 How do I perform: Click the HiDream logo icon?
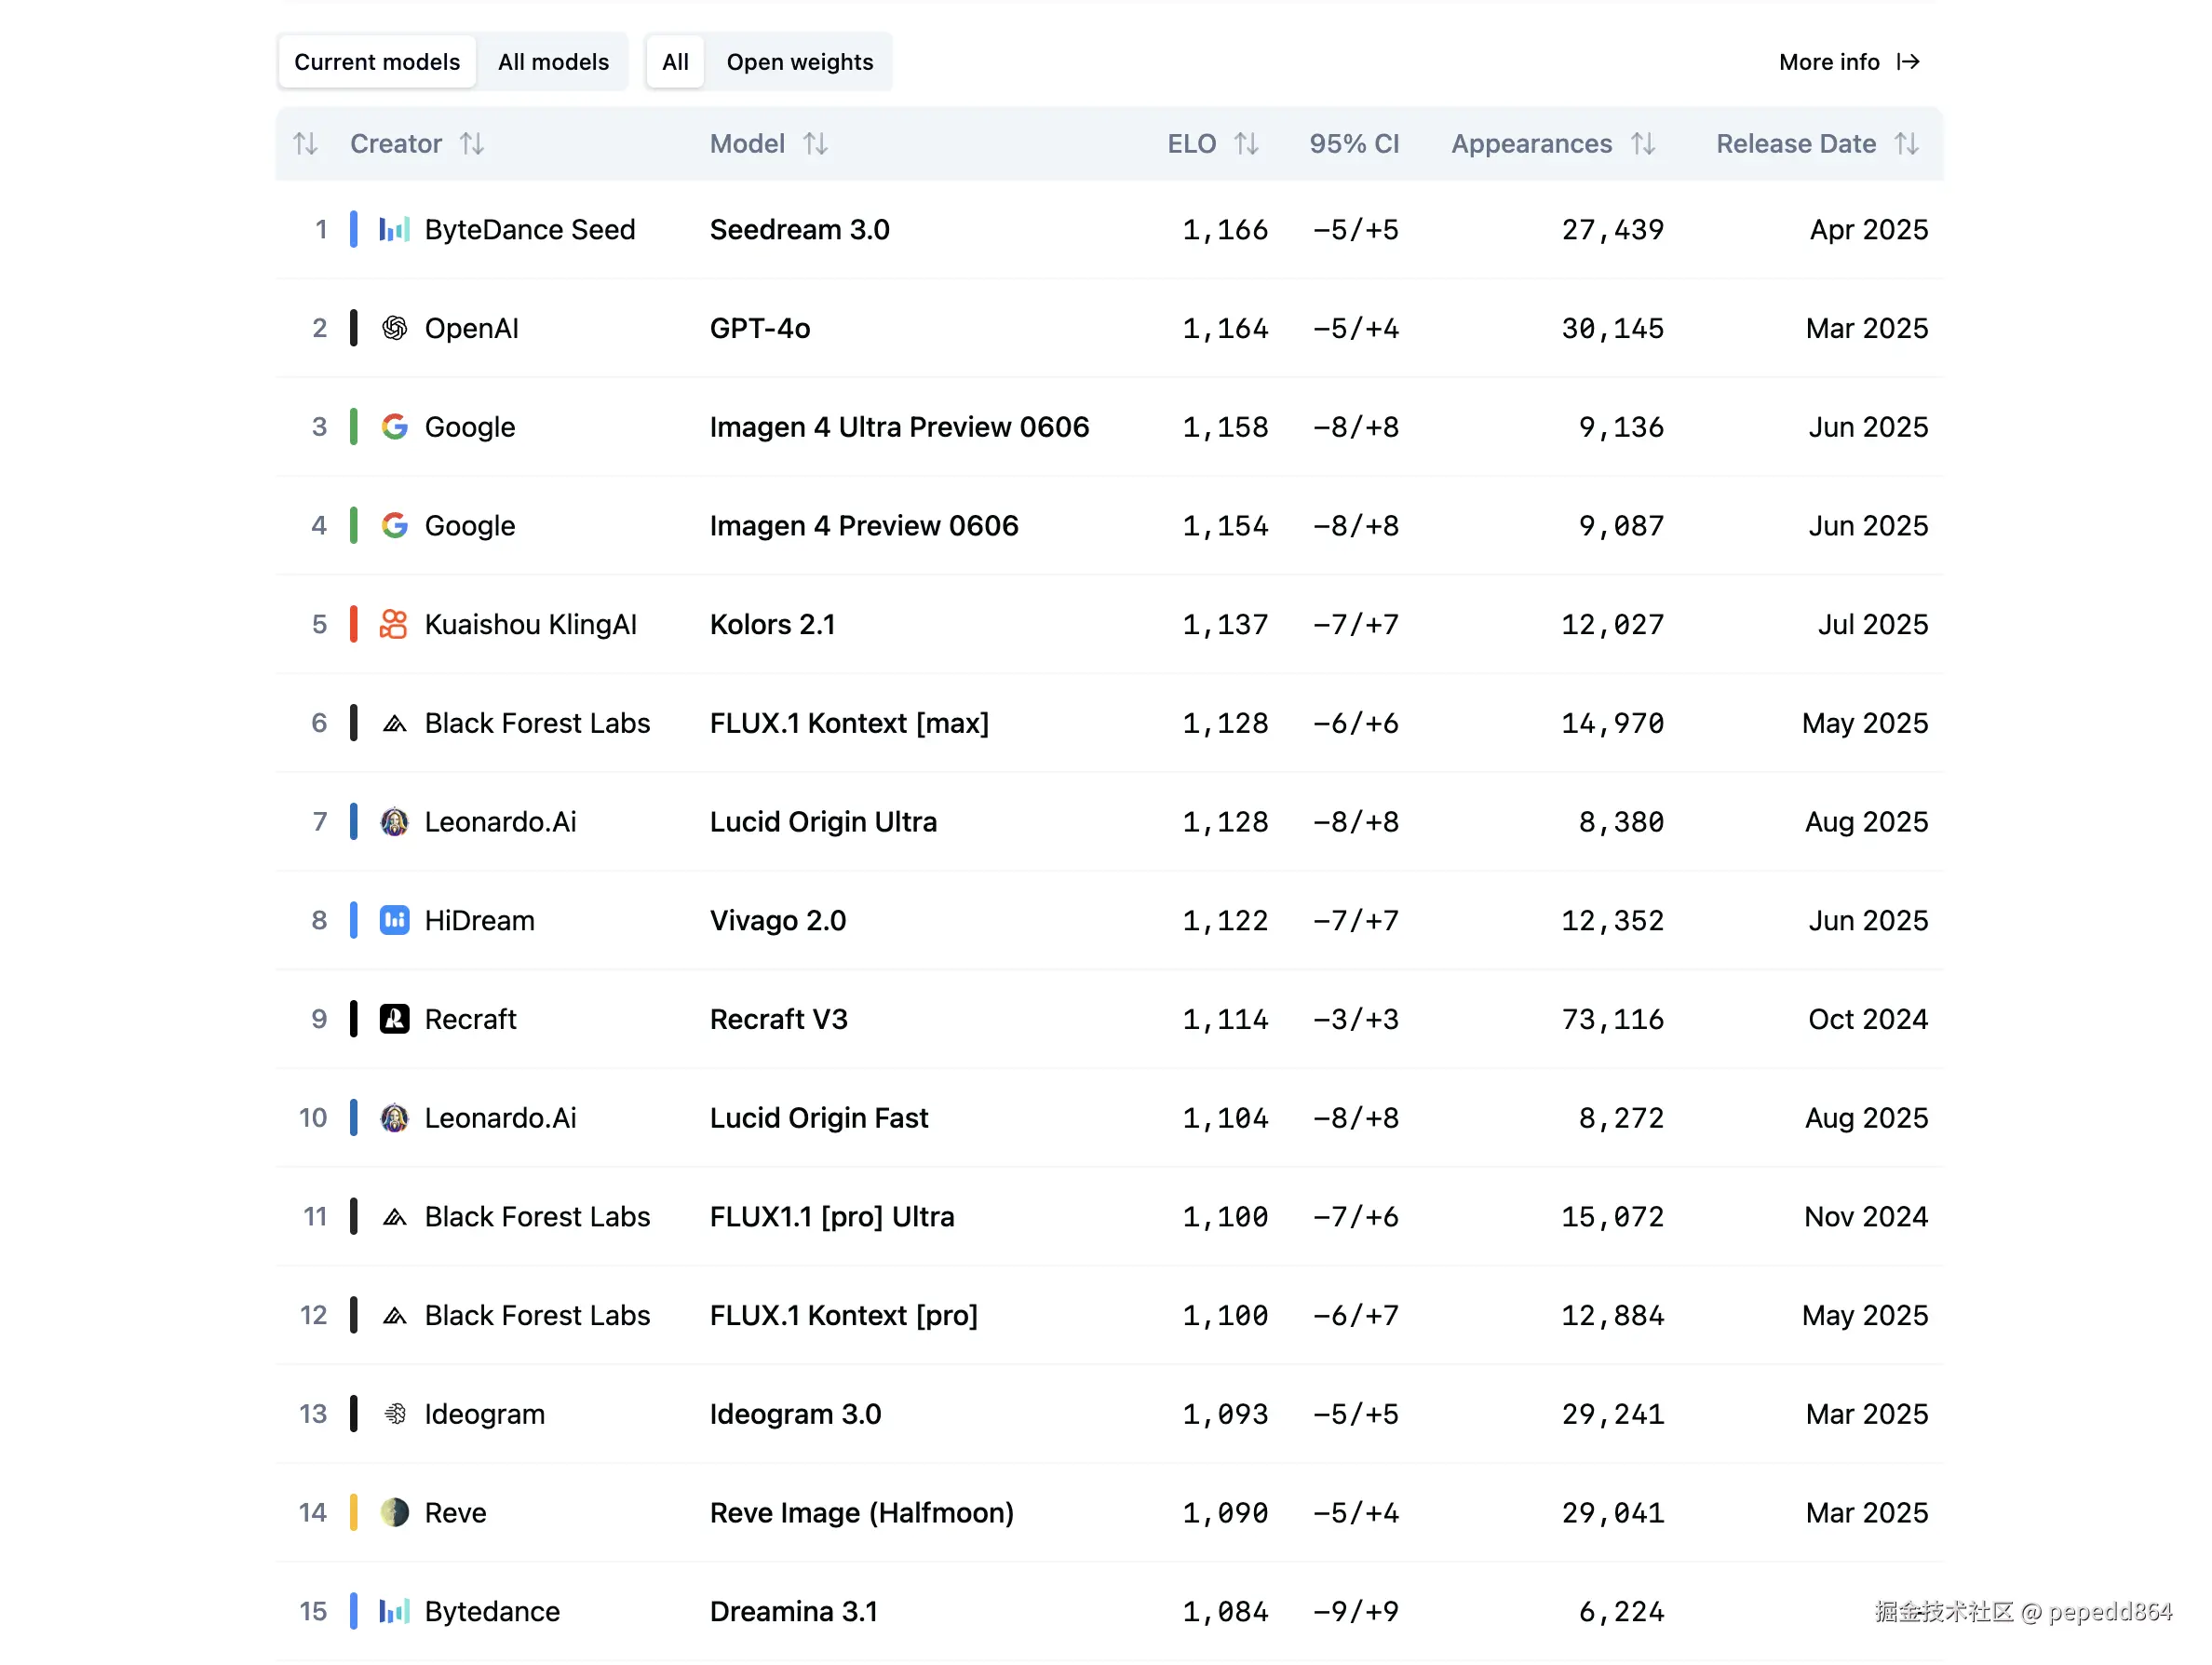pyautogui.click(x=394, y=920)
